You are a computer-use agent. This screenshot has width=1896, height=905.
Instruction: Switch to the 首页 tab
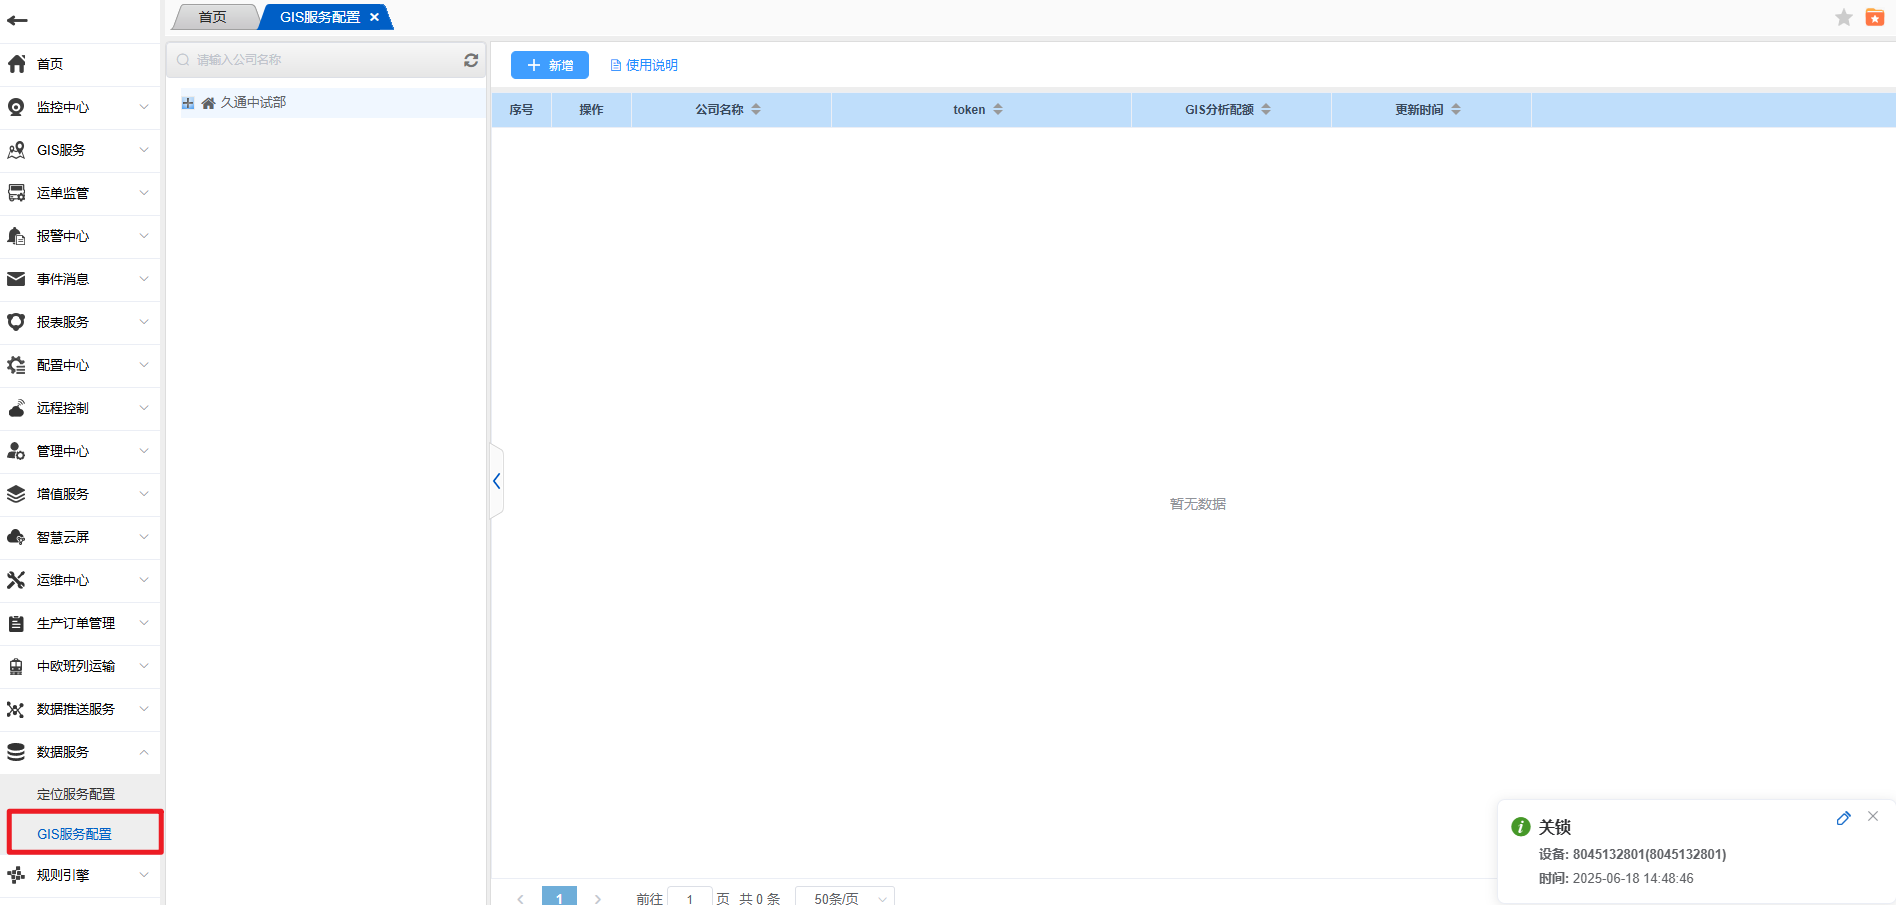coord(212,17)
